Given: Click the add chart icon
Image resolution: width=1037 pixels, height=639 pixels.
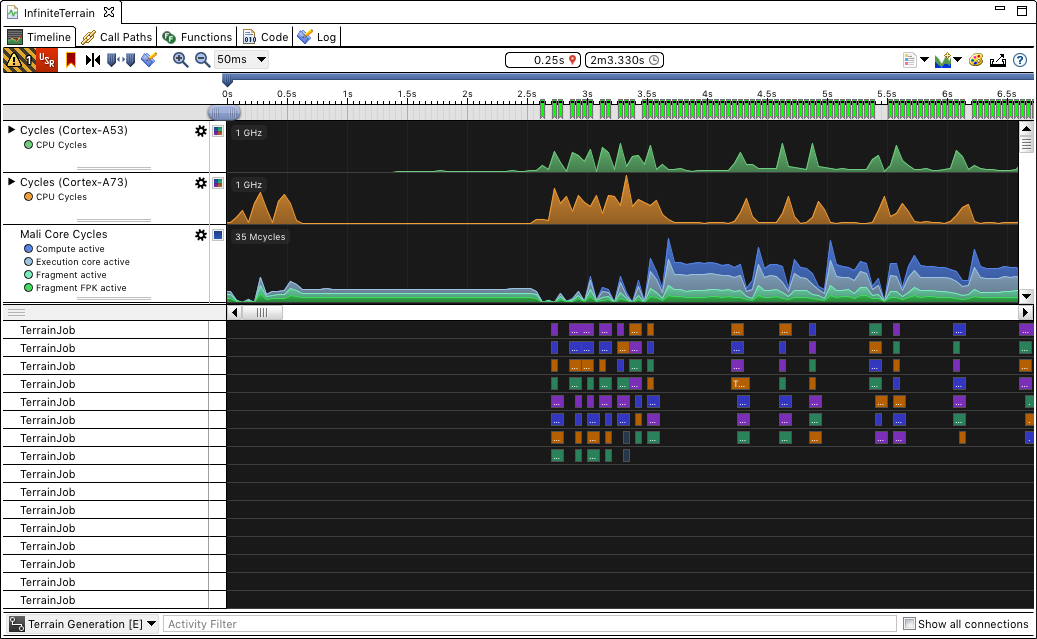Looking at the screenshot, I should (943, 60).
